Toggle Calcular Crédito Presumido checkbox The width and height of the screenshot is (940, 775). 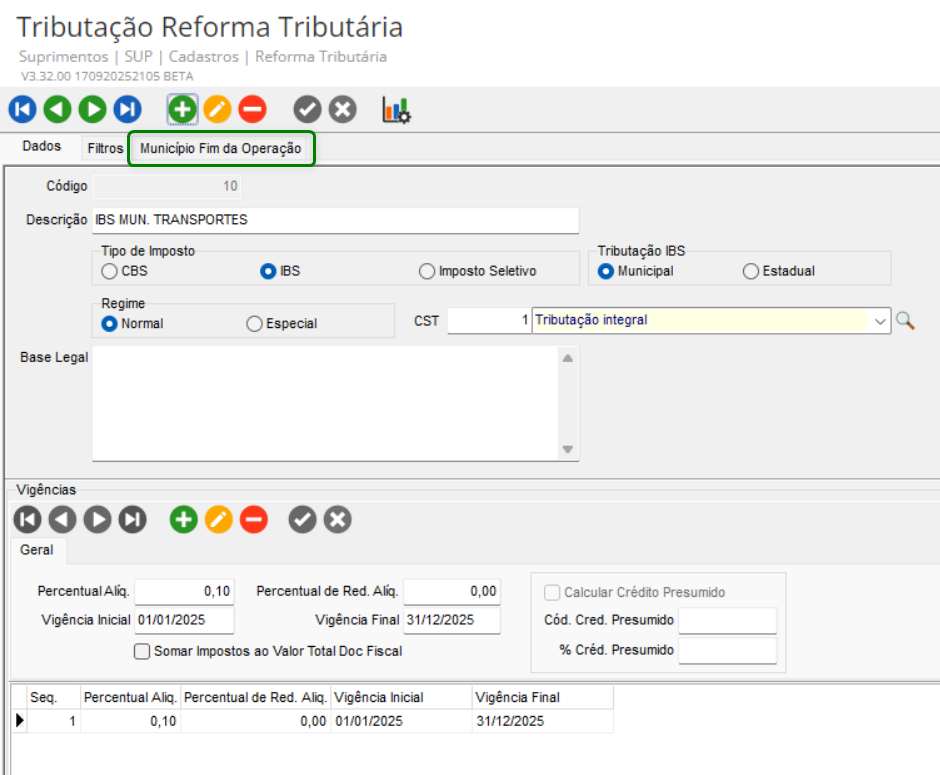(x=552, y=593)
